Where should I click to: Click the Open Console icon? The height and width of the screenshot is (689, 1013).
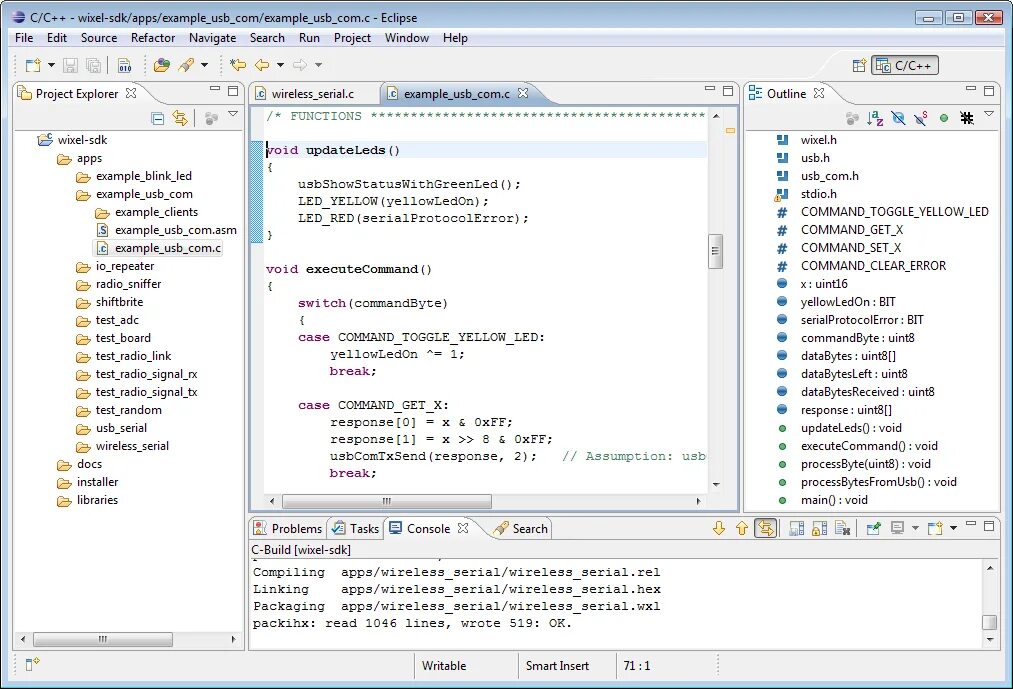[x=935, y=529]
